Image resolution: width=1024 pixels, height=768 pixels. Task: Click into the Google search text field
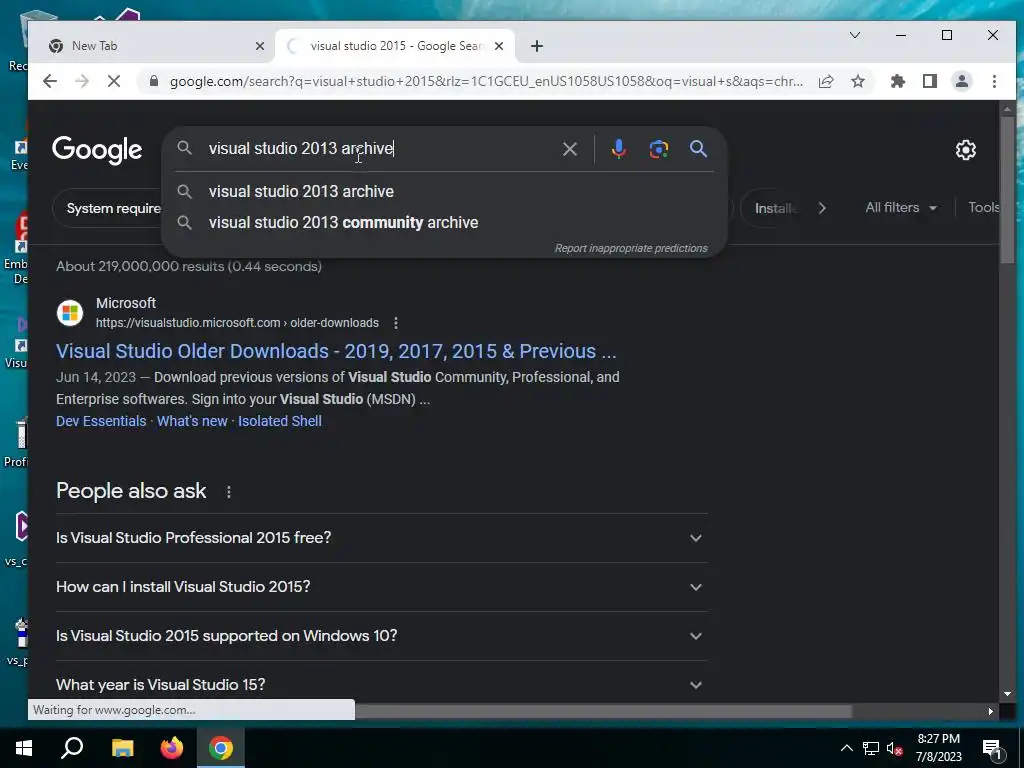click(379, 149)
